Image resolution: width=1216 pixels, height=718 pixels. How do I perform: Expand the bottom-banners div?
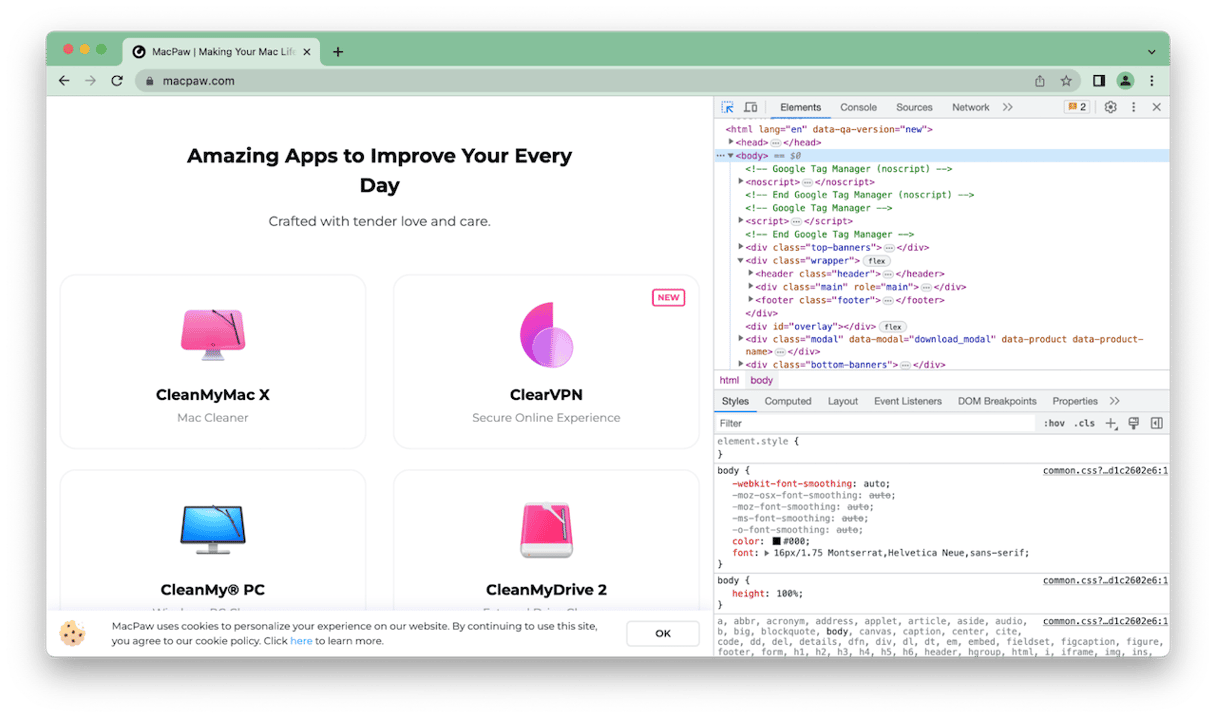[741, 365]
